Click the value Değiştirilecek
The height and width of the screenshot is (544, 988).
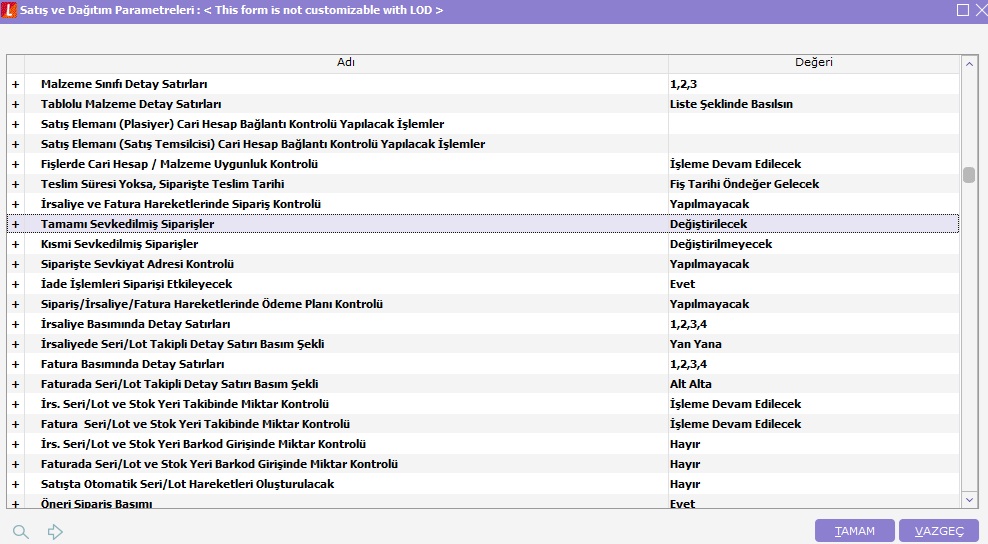(708, 224)
